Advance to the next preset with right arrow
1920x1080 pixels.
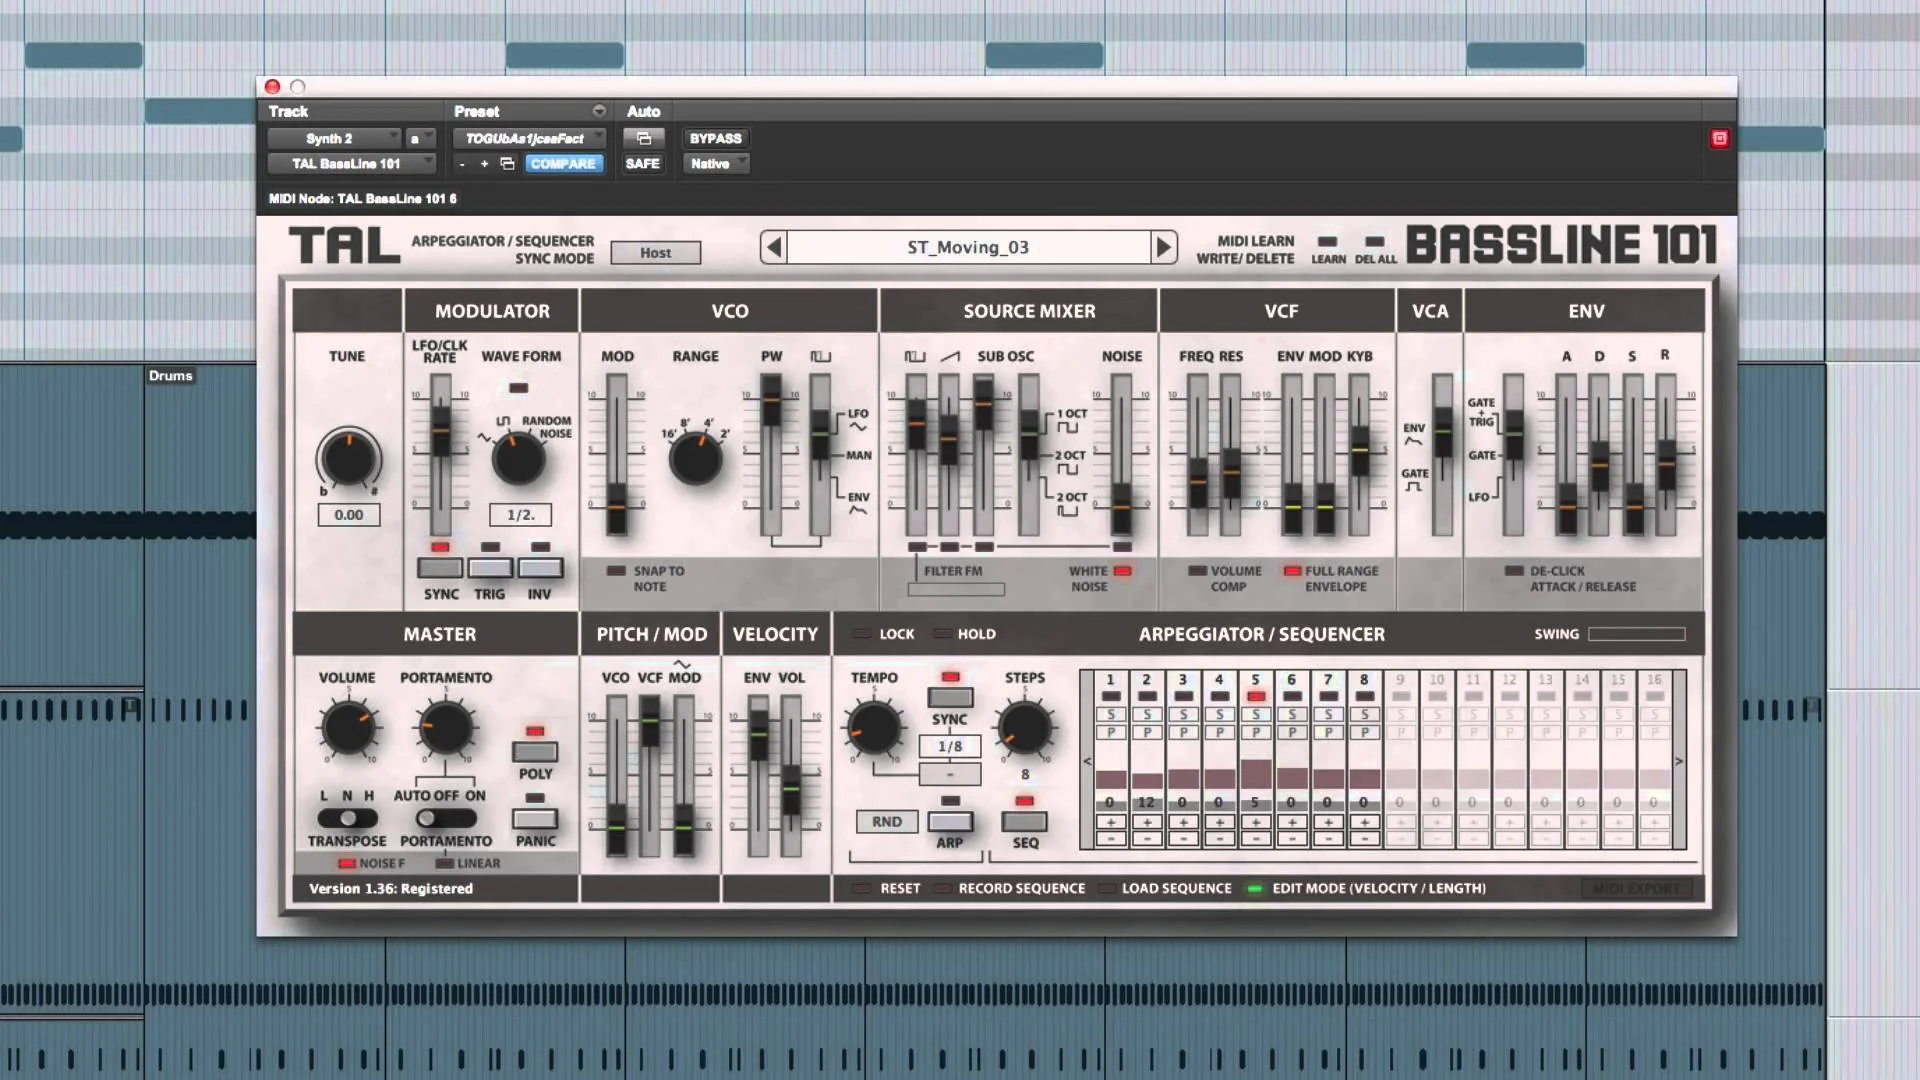coord(1163,247)
